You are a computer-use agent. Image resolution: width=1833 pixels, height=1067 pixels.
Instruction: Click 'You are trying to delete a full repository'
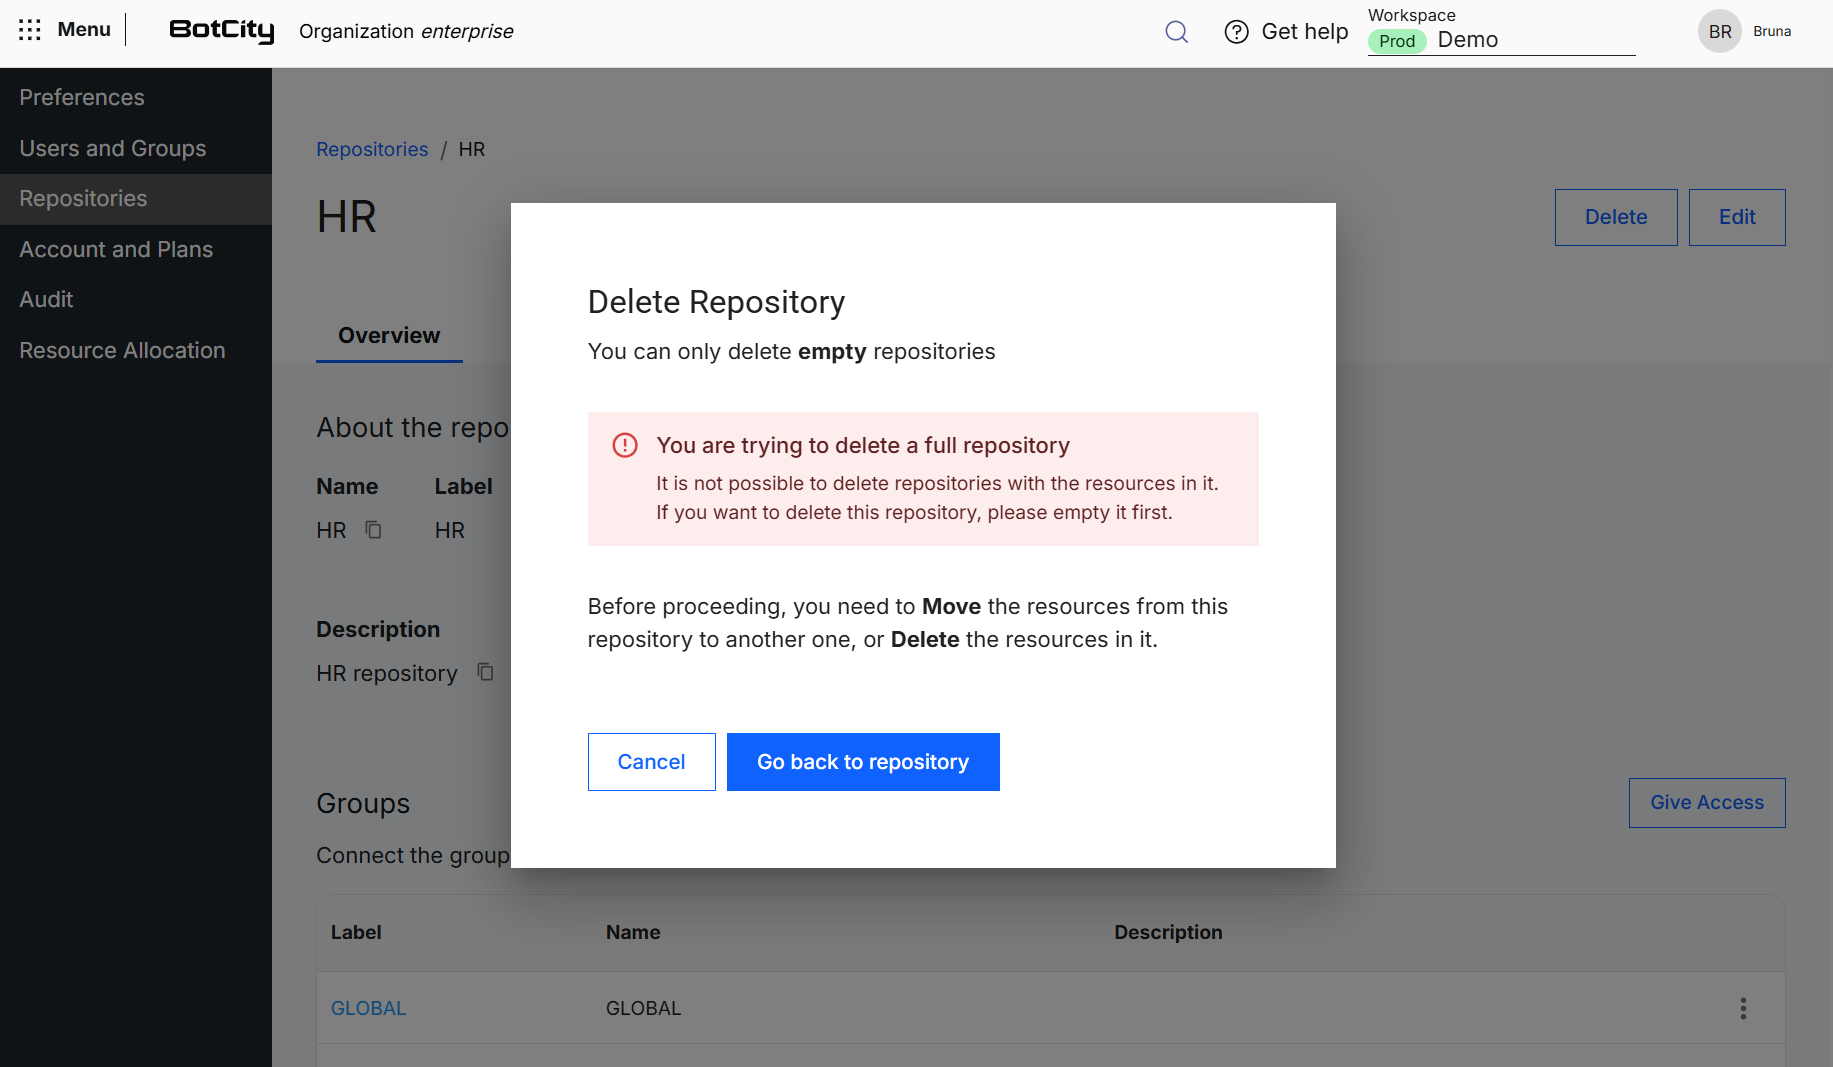click(x=863, y=445)
